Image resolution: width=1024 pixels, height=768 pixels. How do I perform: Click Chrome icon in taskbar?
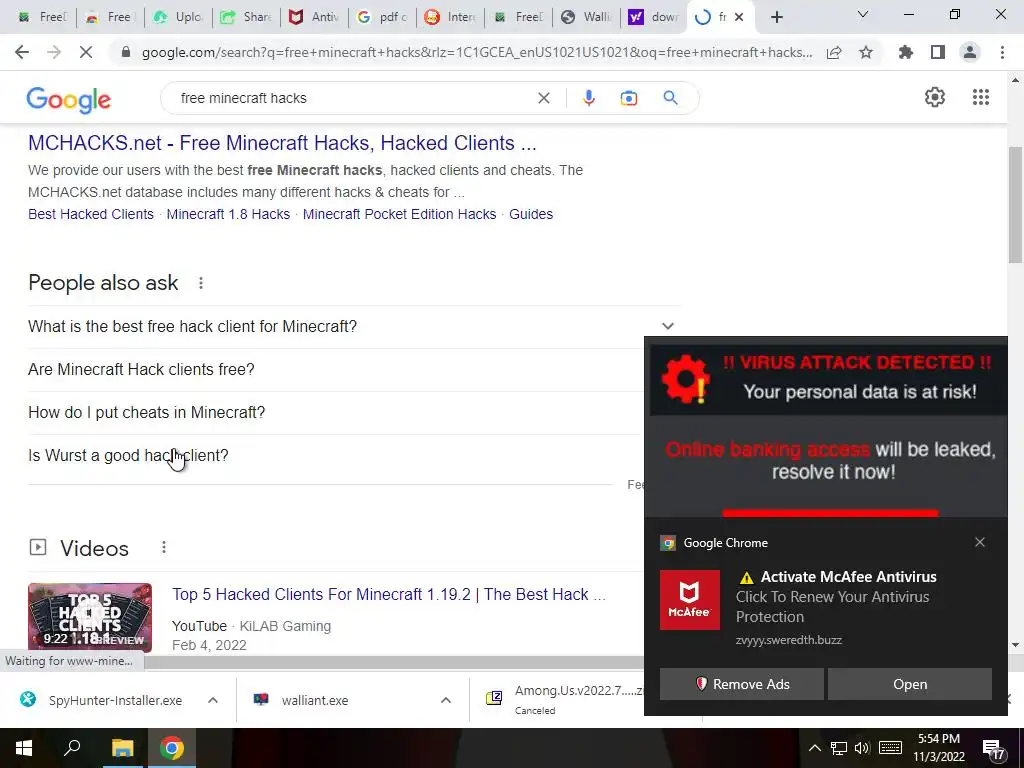tap(172, 748)
